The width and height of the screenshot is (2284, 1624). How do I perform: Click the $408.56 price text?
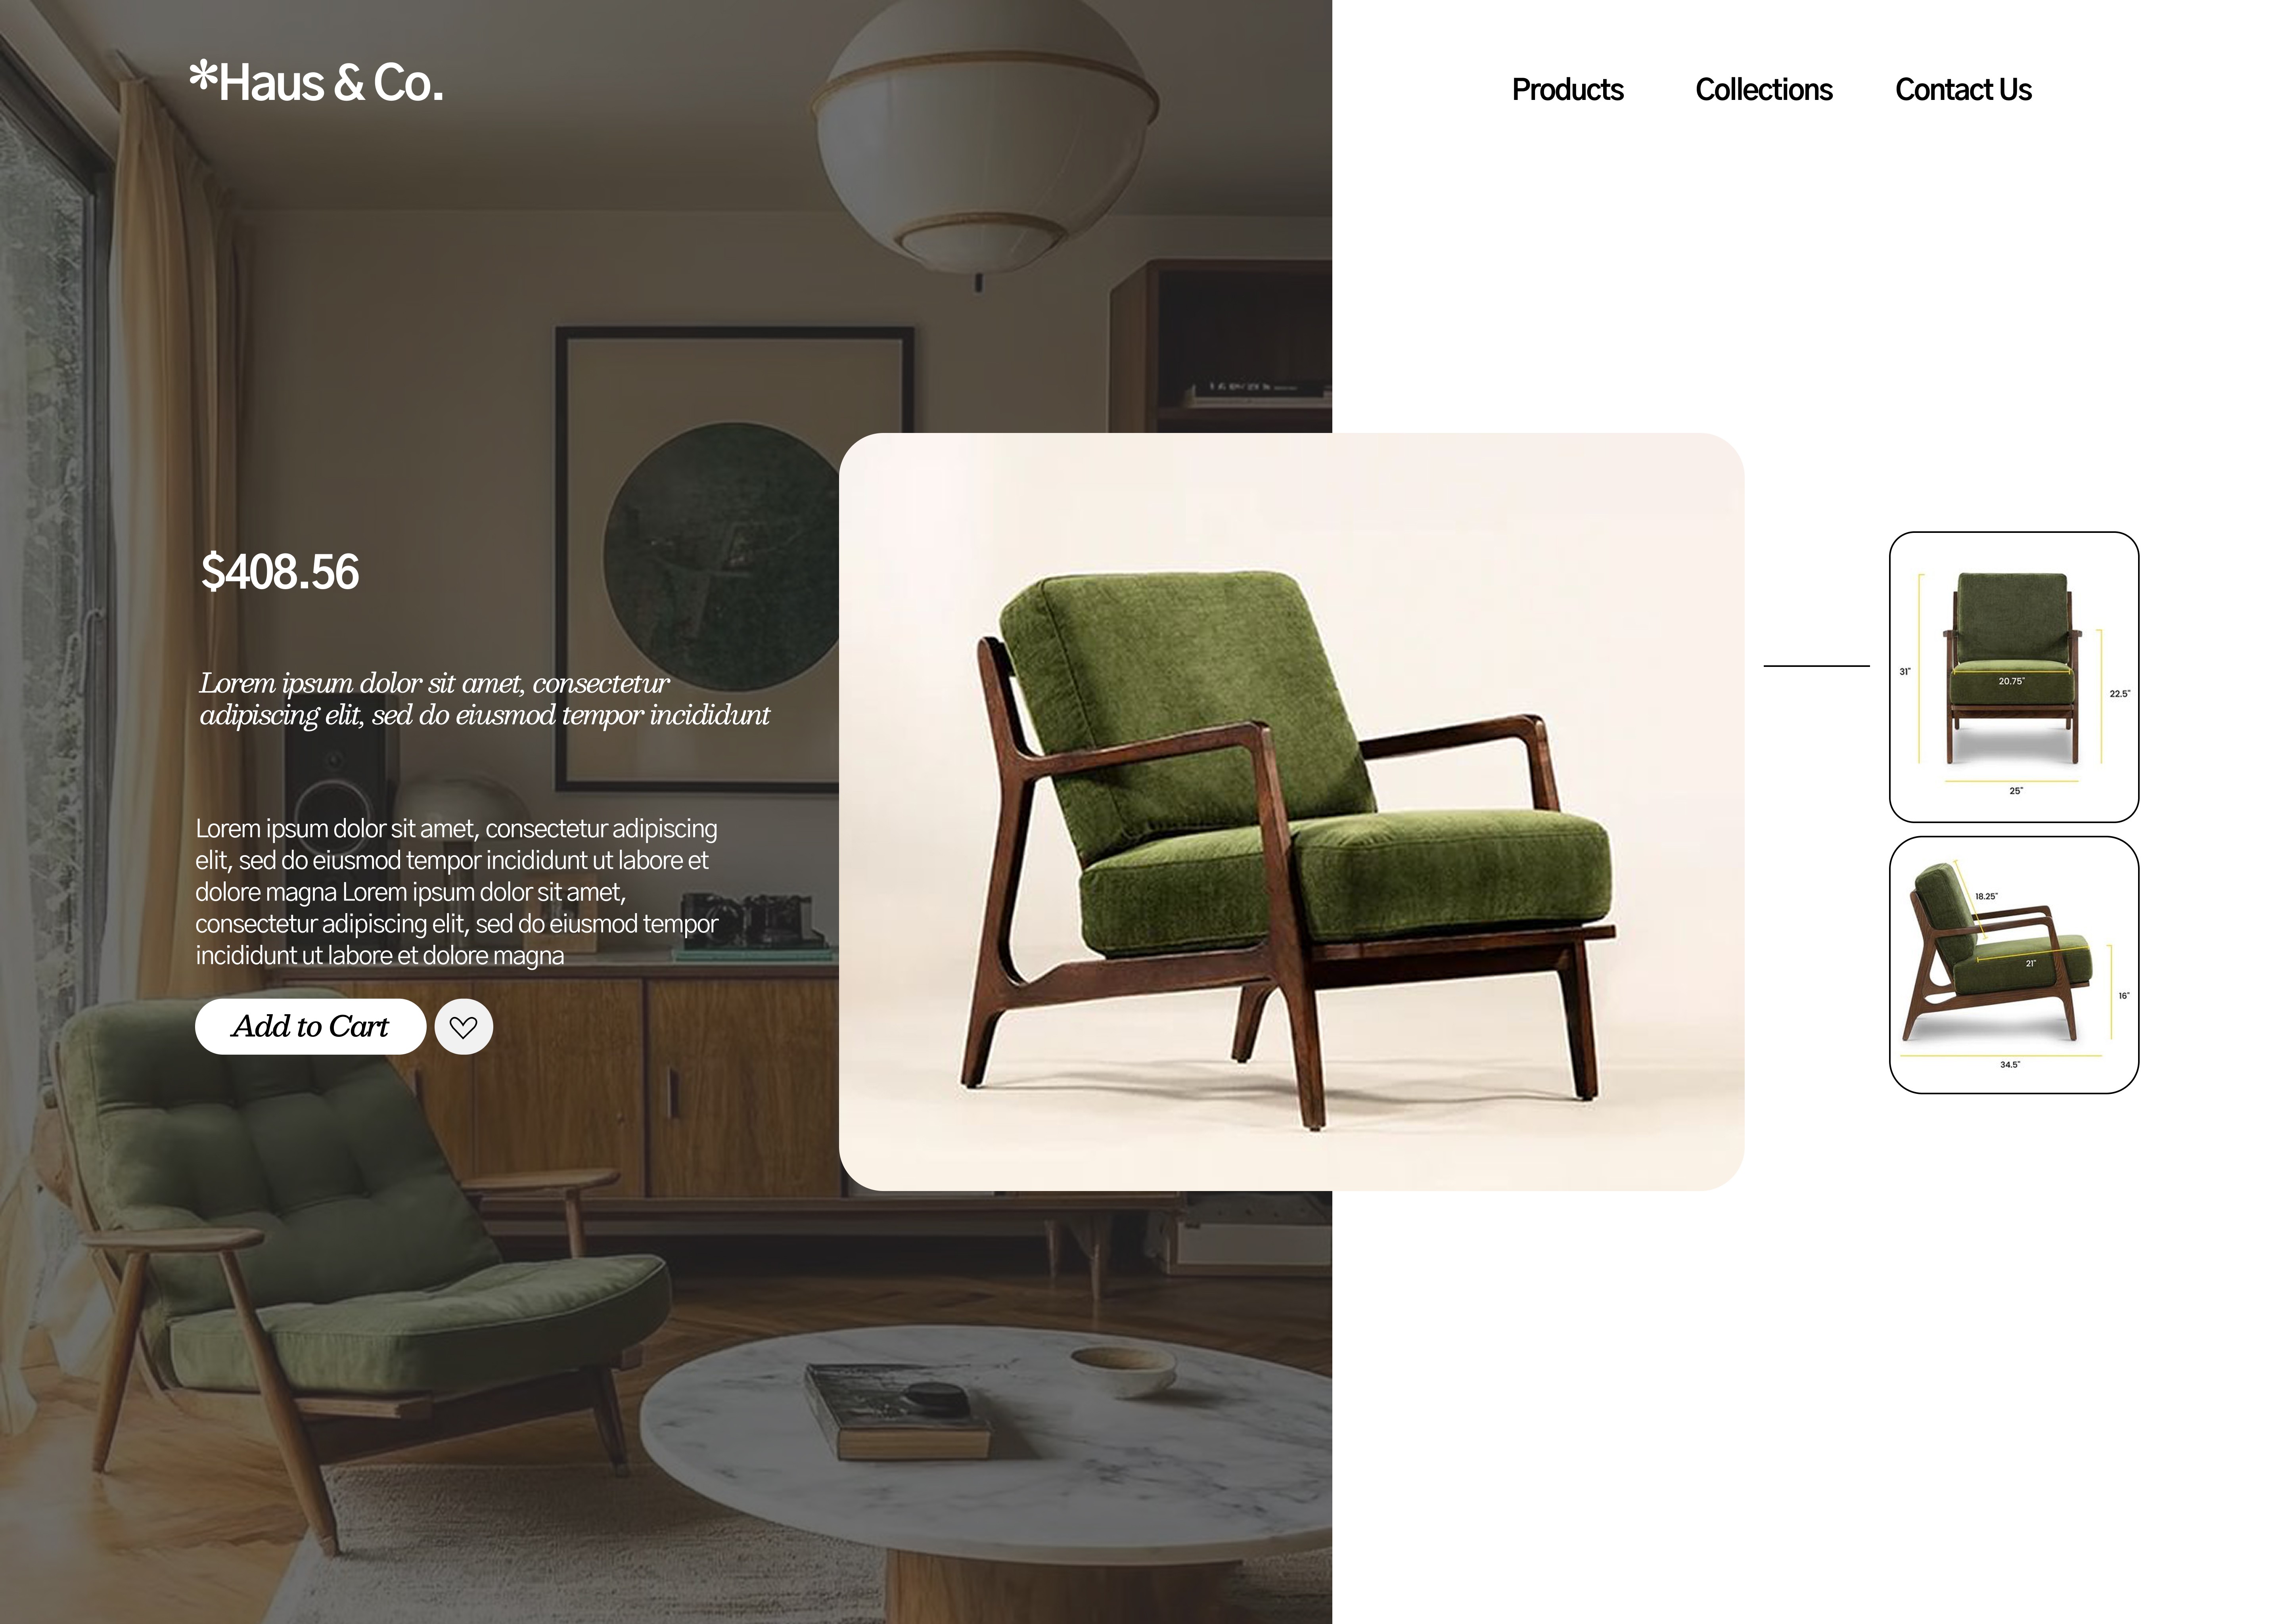pyautogui.click(x=280, y=572)
